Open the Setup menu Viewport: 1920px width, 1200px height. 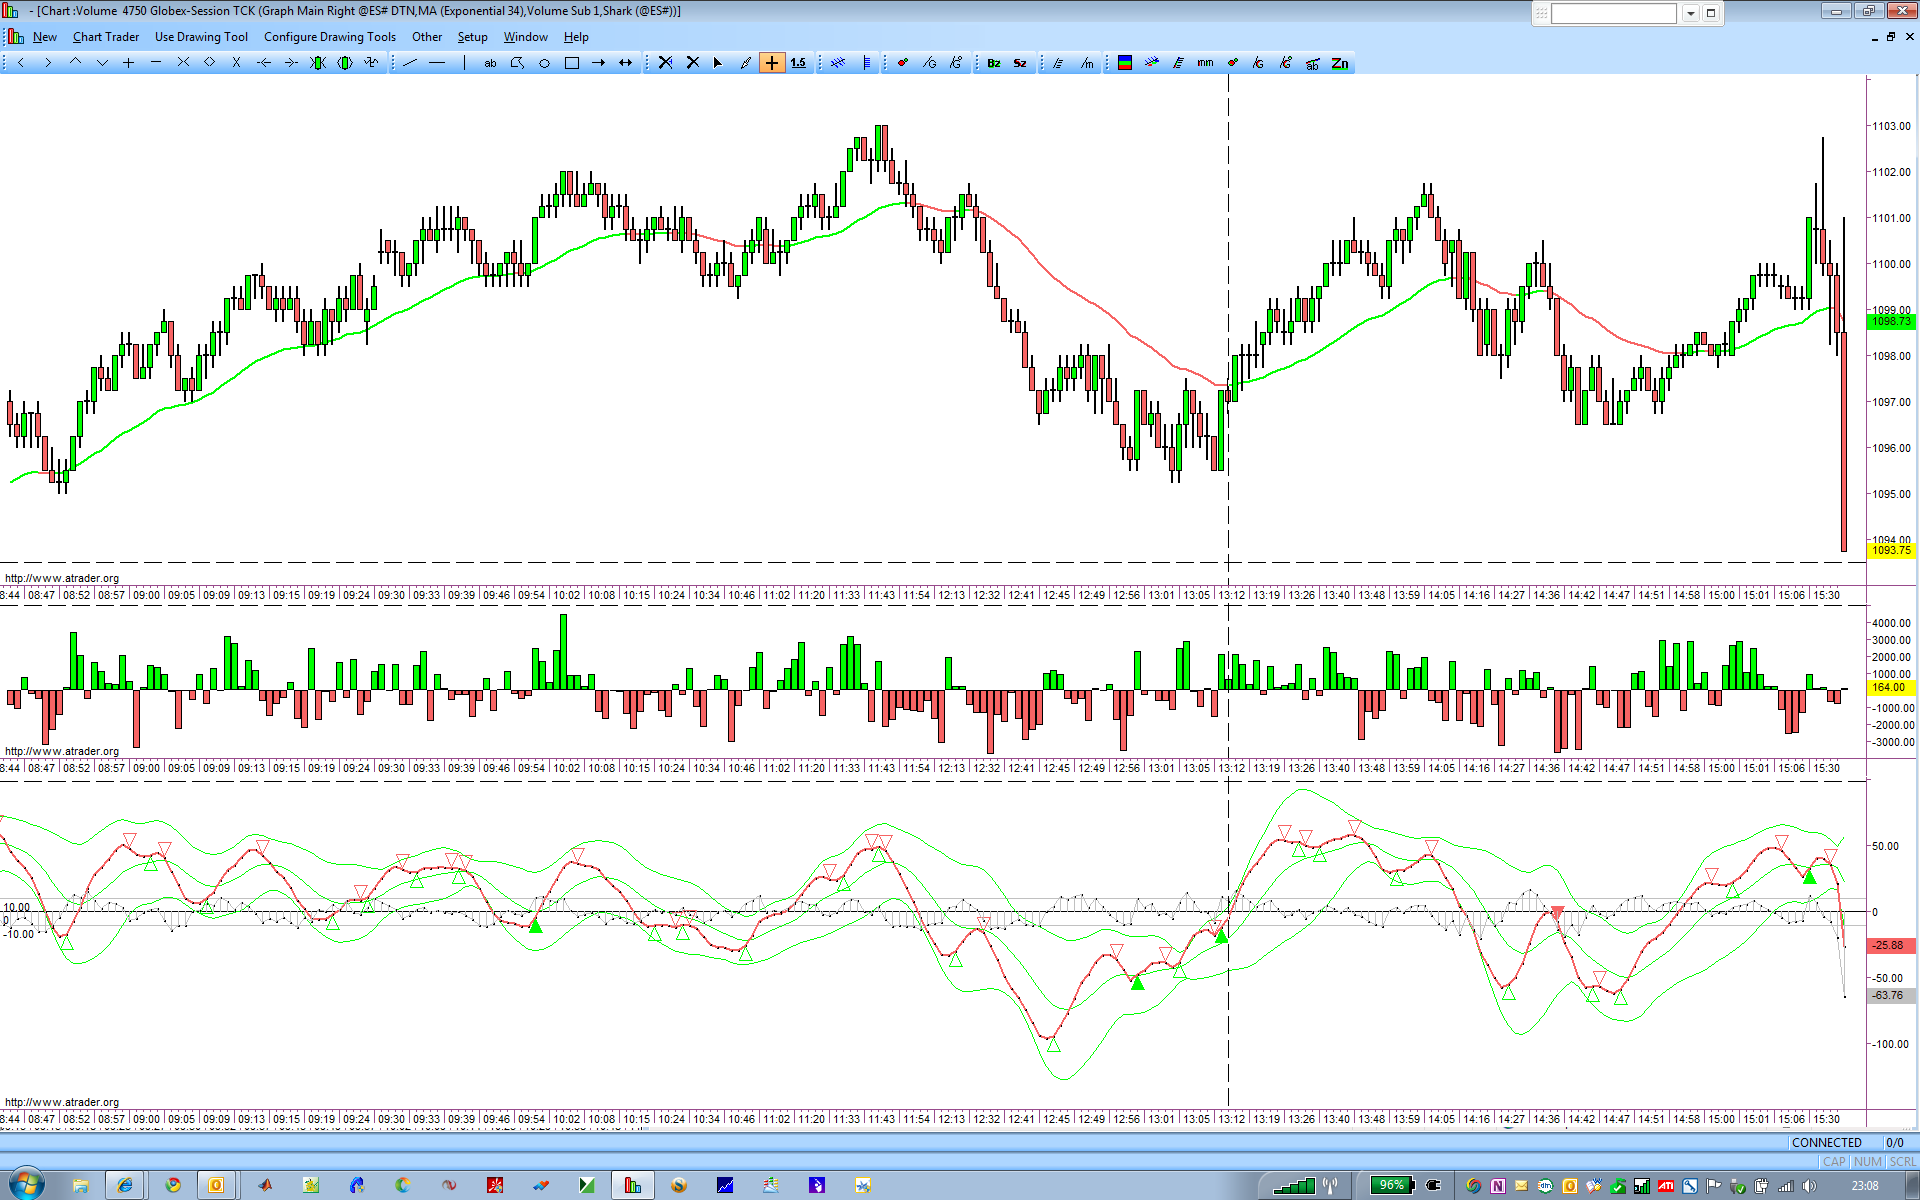(473, 37)
